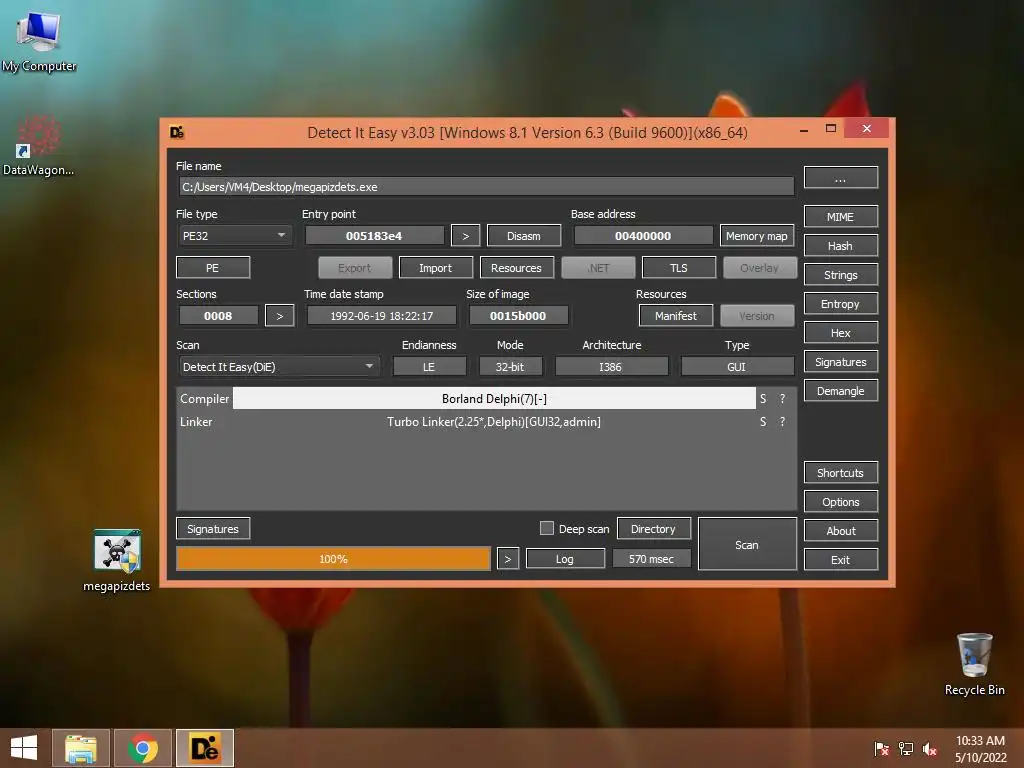Activate Detect It Easy taskbar icon

point(204,748)
